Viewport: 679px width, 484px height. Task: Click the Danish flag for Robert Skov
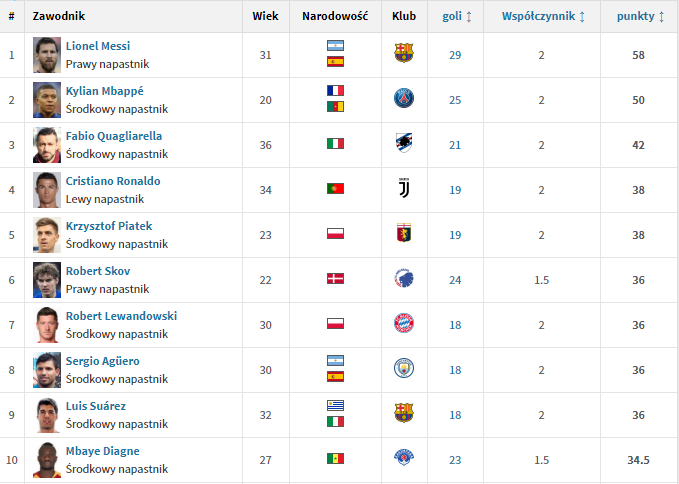(x=335, y=278)
